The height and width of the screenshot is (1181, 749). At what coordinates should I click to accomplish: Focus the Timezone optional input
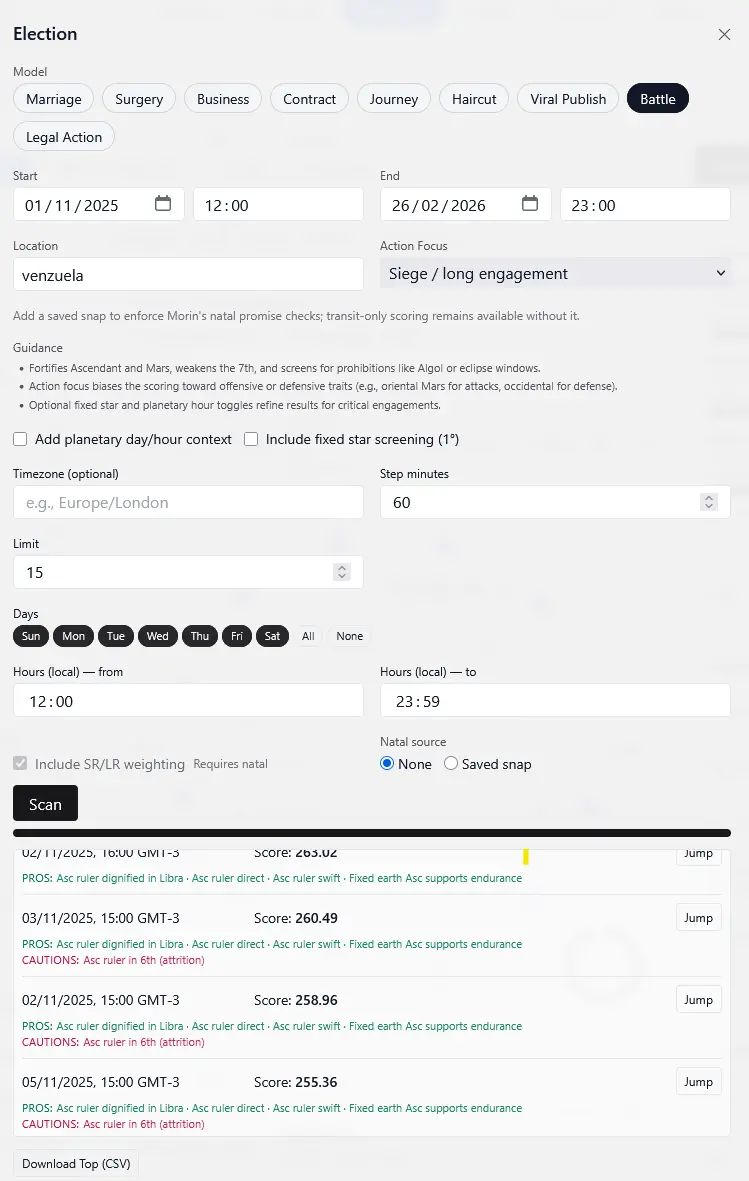pos(188,502)
